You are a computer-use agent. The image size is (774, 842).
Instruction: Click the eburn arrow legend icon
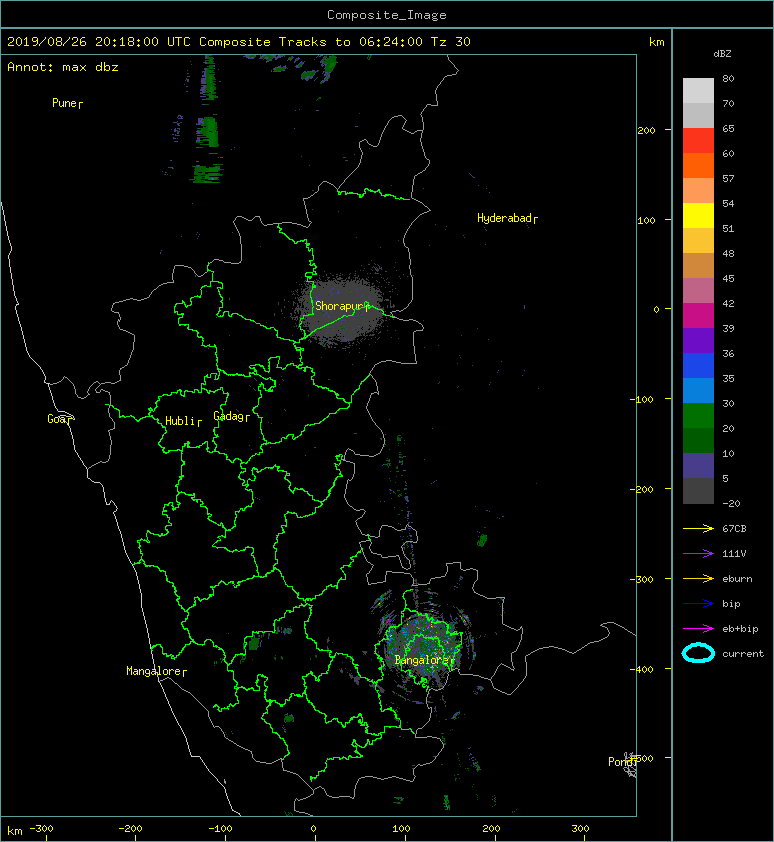698,579
